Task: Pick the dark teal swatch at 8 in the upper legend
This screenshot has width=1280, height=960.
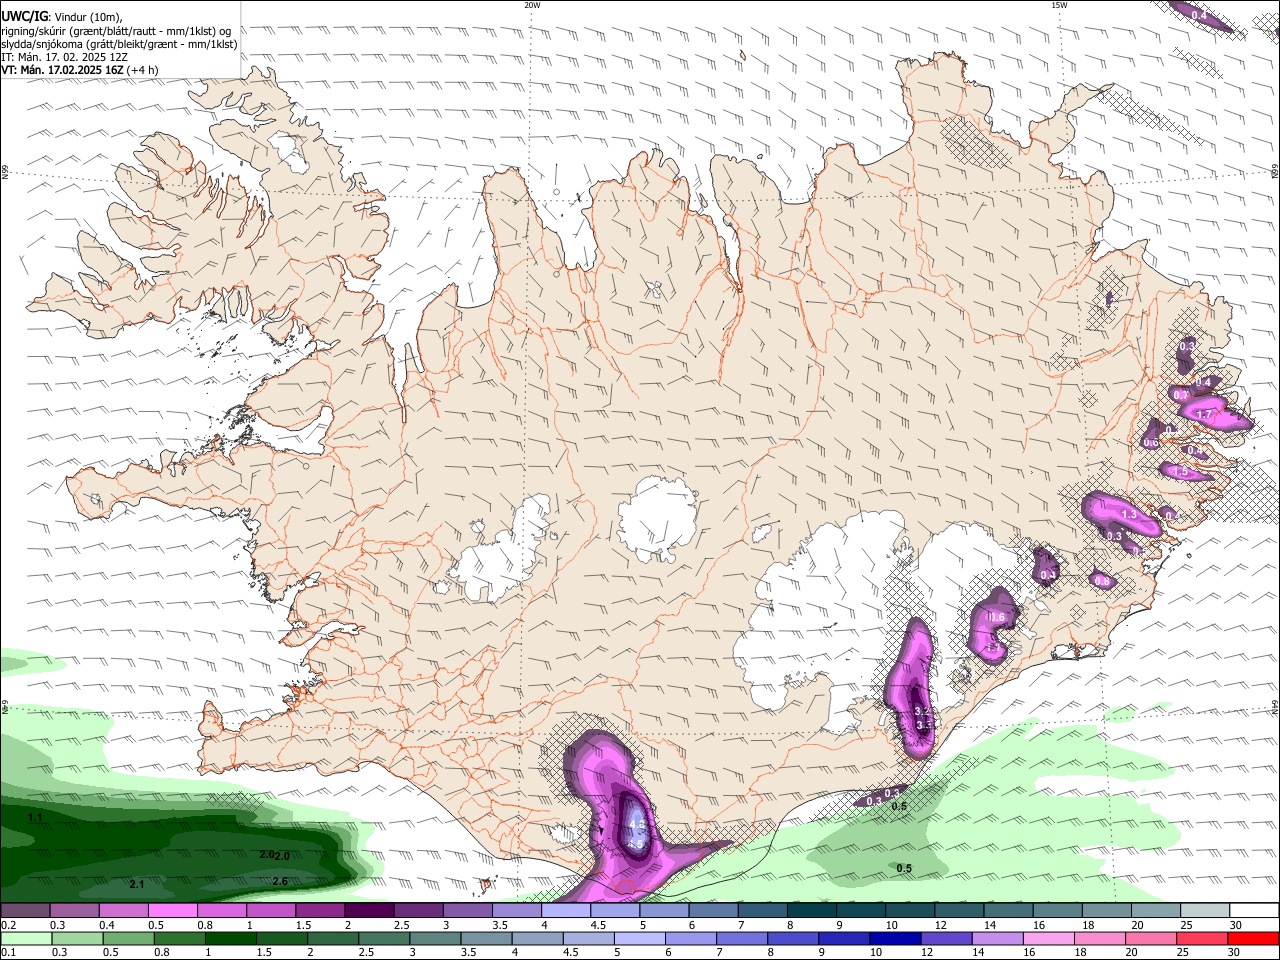Action: tap(810, 911)
